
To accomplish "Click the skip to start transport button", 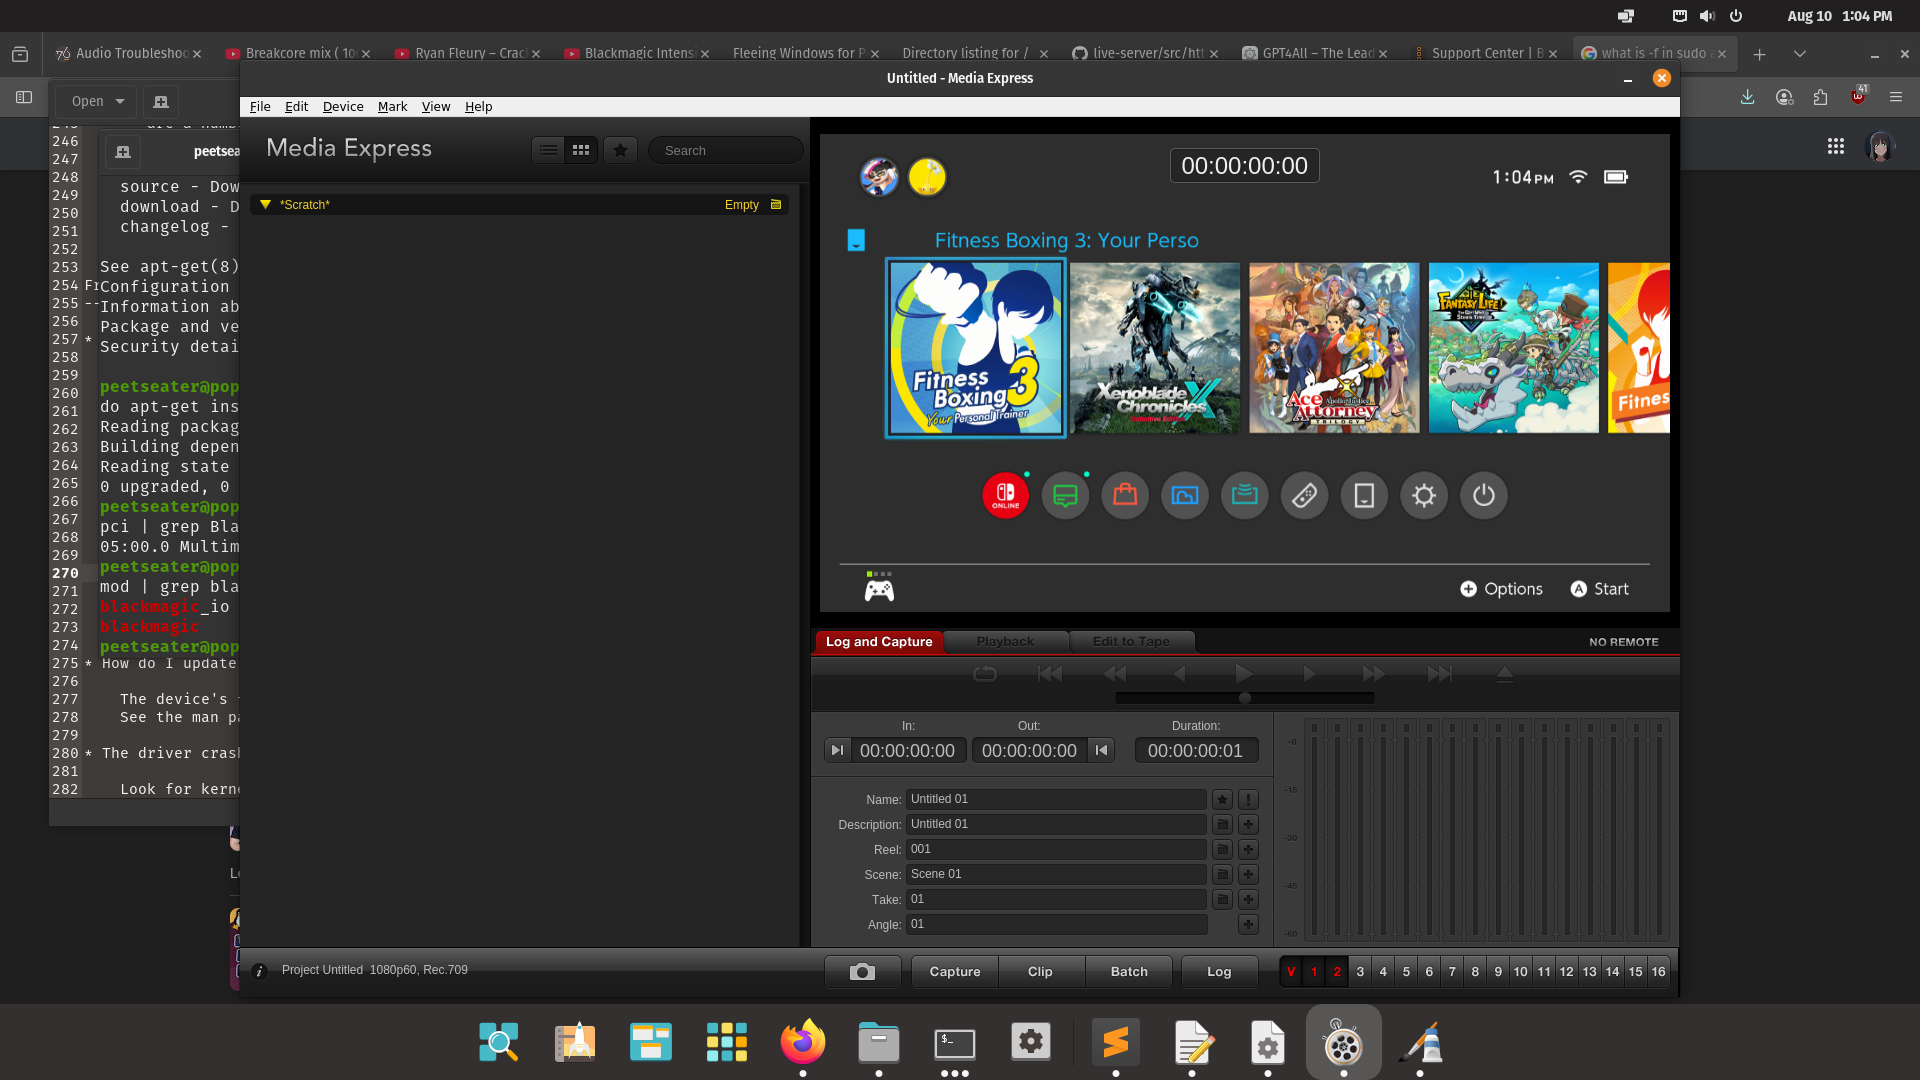I will coord(1050,673).
